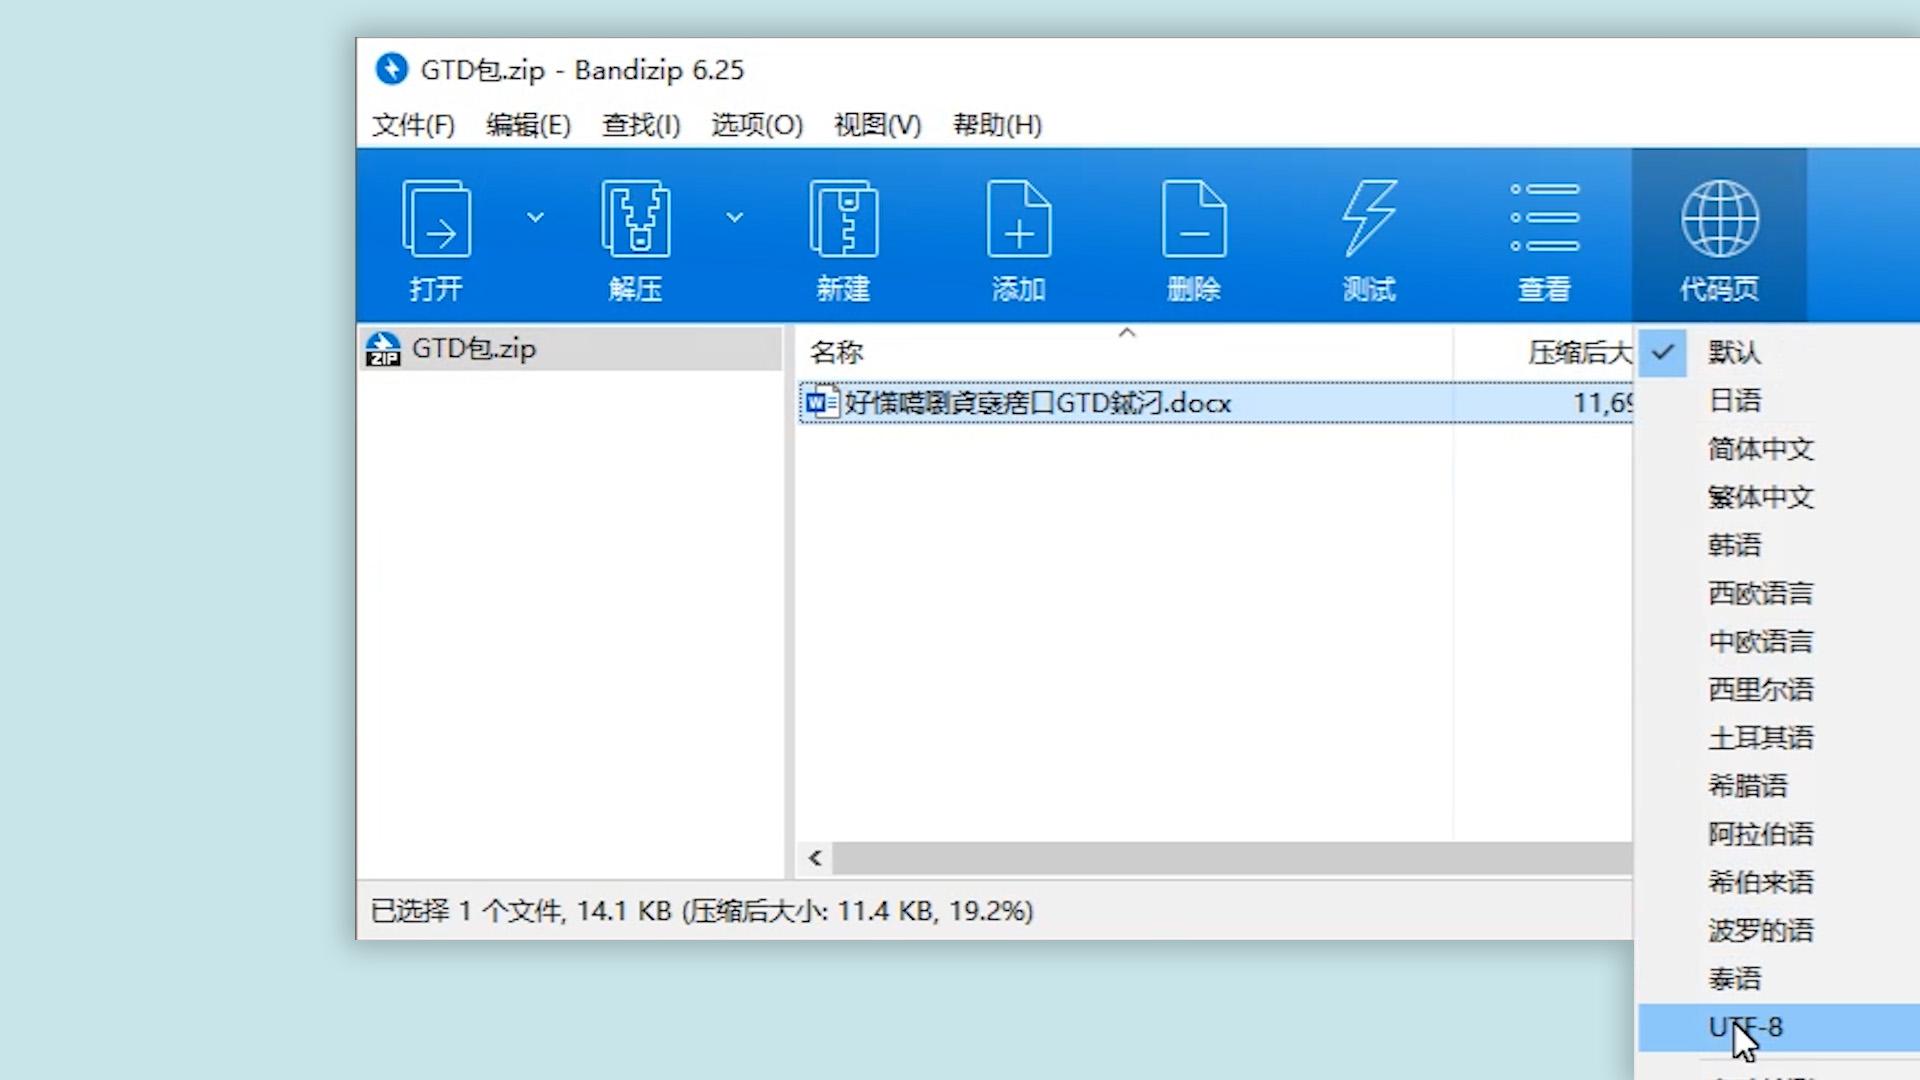Screen dimensions: 1920x1080
Task: Expand the Extract button dropdown arrow
Action: [x=734, y=217]
